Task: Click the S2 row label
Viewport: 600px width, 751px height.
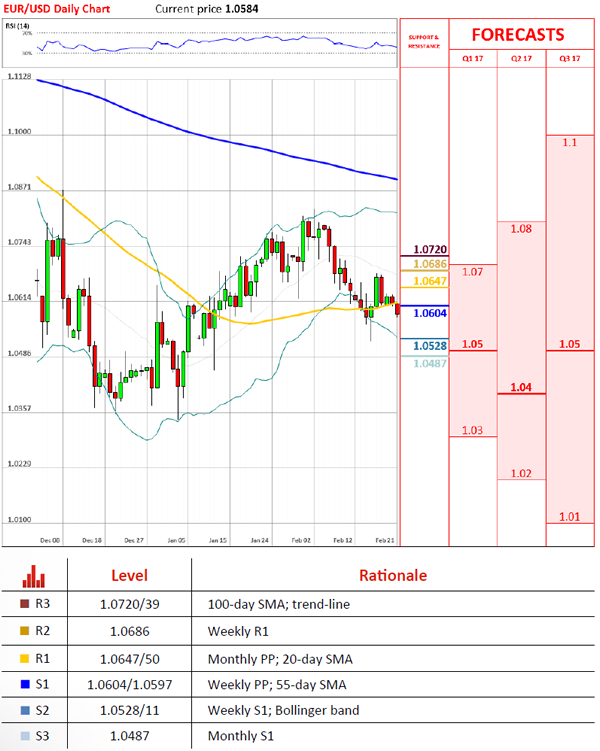Action: (43, 710)
